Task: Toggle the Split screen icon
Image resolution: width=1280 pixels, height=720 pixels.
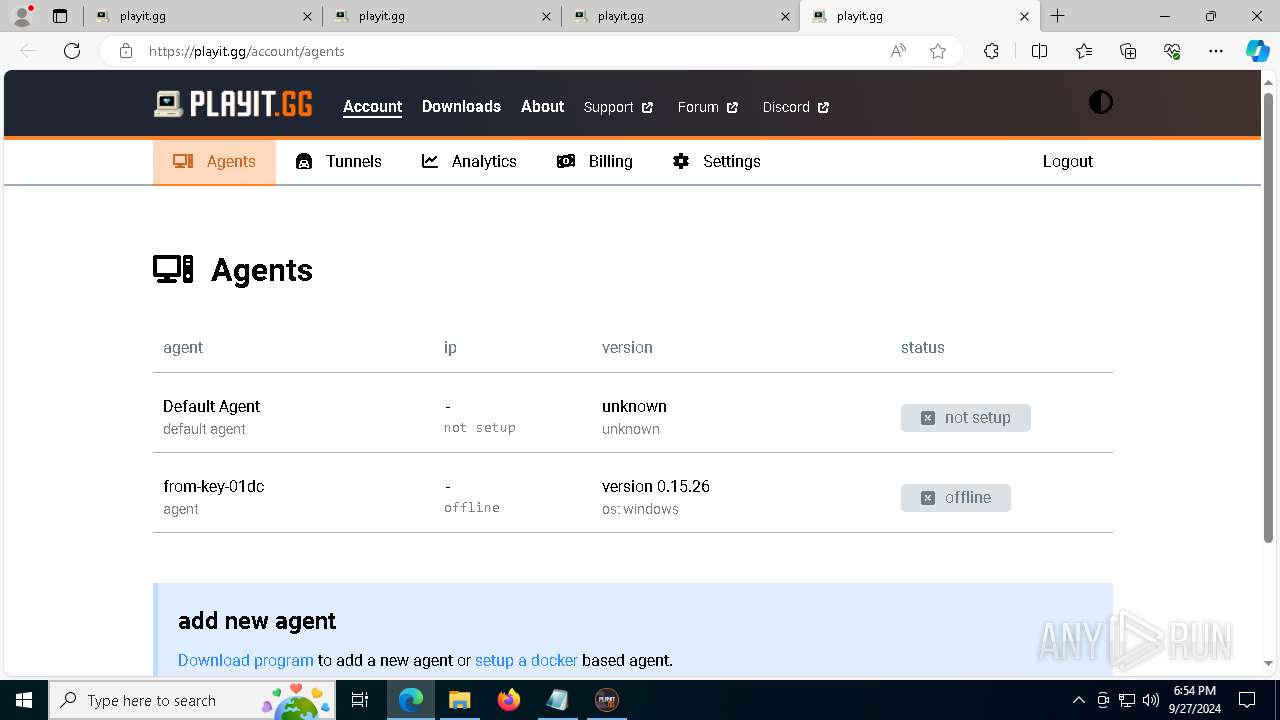Action: point(1039,51)
